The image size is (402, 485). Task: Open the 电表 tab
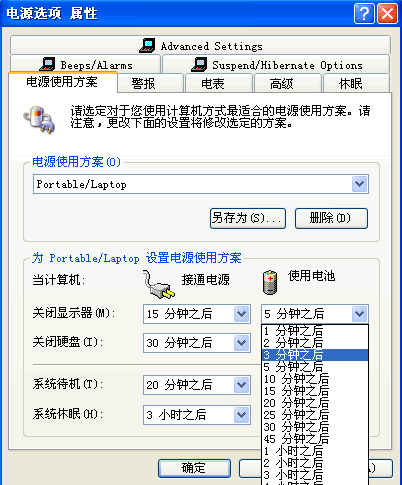(219, 83)
